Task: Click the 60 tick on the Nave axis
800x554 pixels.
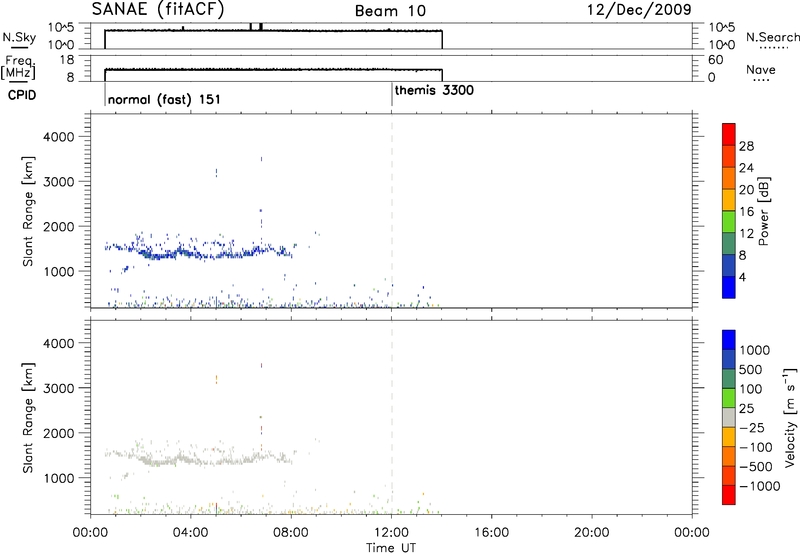Action: click(x=715, y=60)
